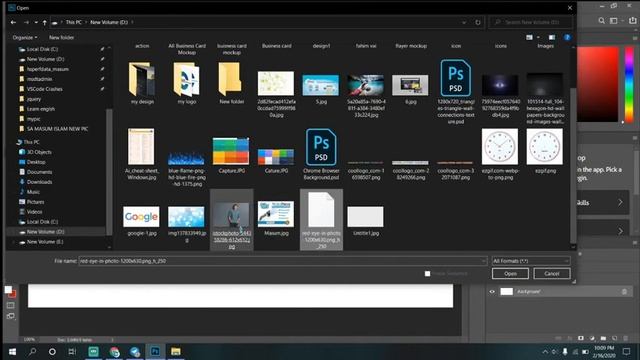
Task: Change Photoshop screen mode icon
Action: pyautogui.click(x=11, y=316)
